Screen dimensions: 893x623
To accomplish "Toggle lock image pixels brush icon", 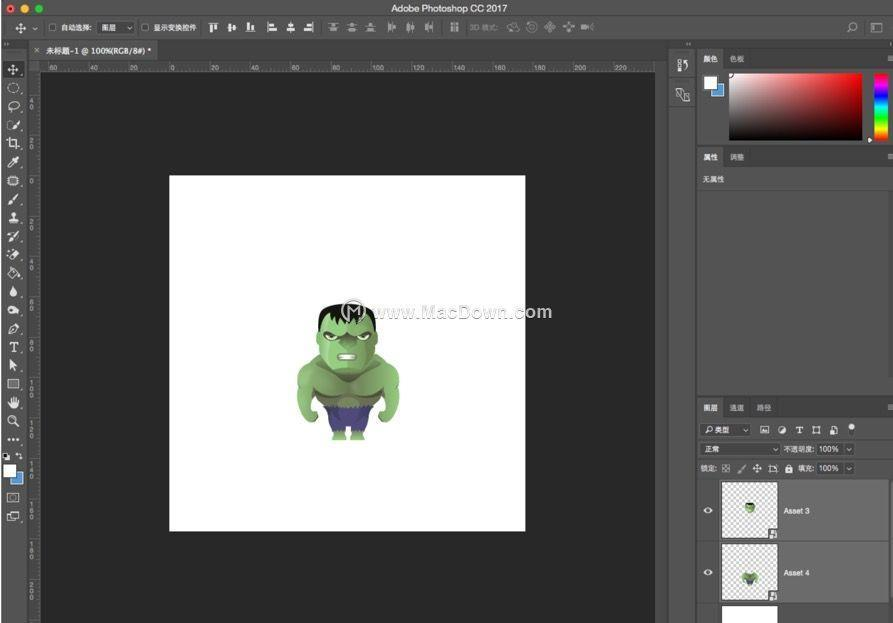I will pyautogui.click(x=742, y=469).
